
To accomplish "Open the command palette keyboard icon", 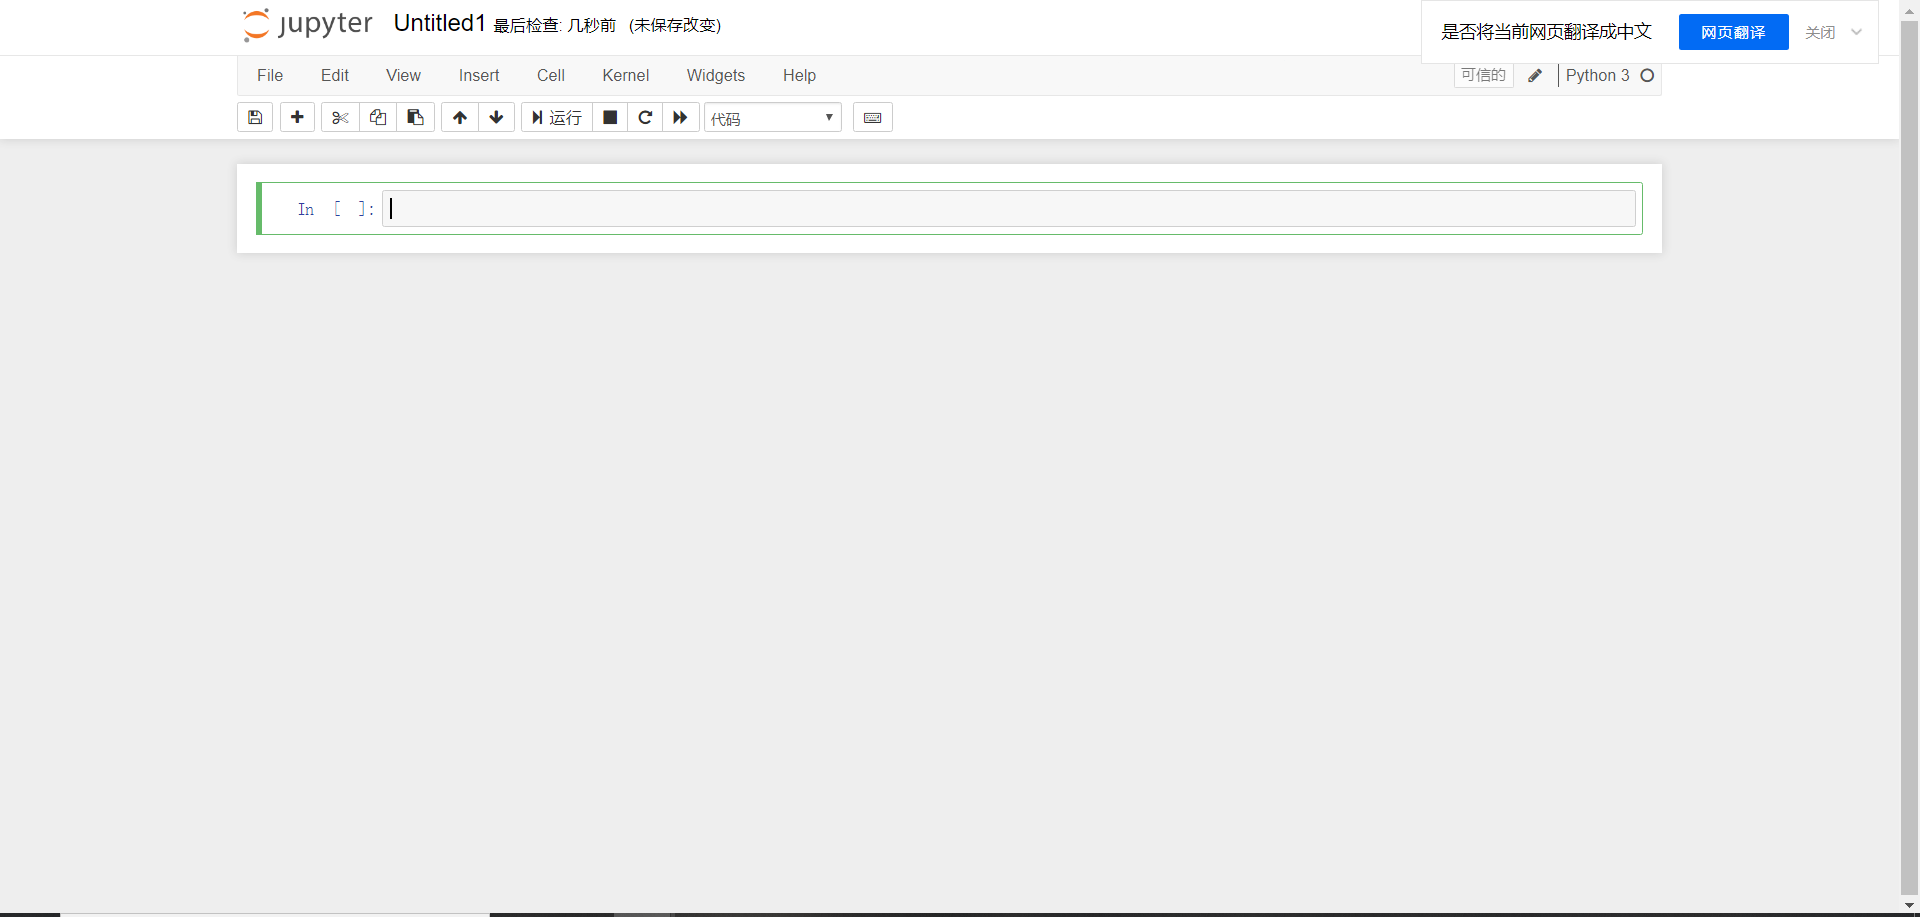I will click(873, 118).
